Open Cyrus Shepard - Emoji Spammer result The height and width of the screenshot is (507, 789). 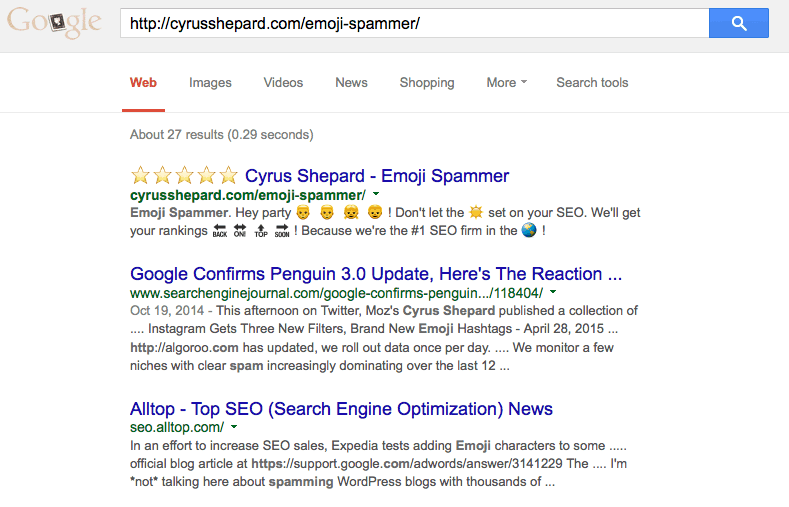pos(377,176)
